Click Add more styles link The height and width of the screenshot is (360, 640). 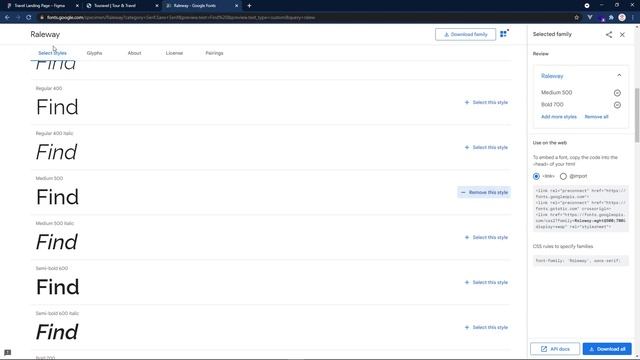point(559,117)
